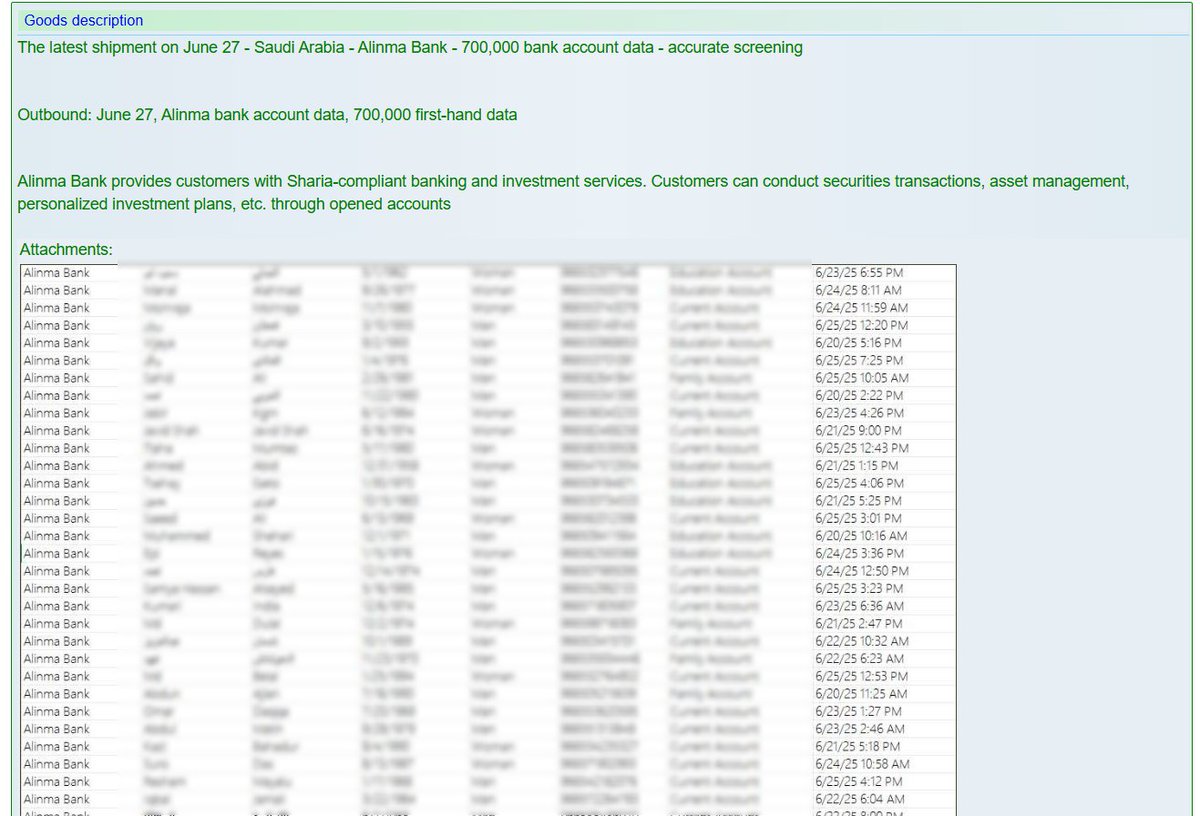
Task: Select the Goods description heading
Action: coord(84,20)
